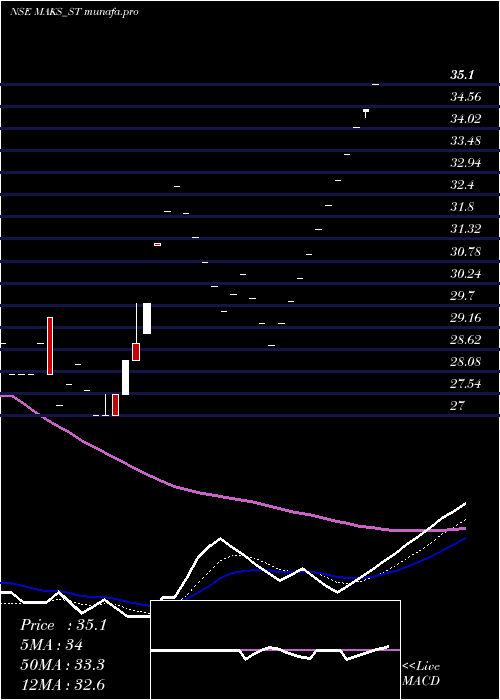Click the 31.32 price axis label
500x700 pixels.
tap(465, 229)
